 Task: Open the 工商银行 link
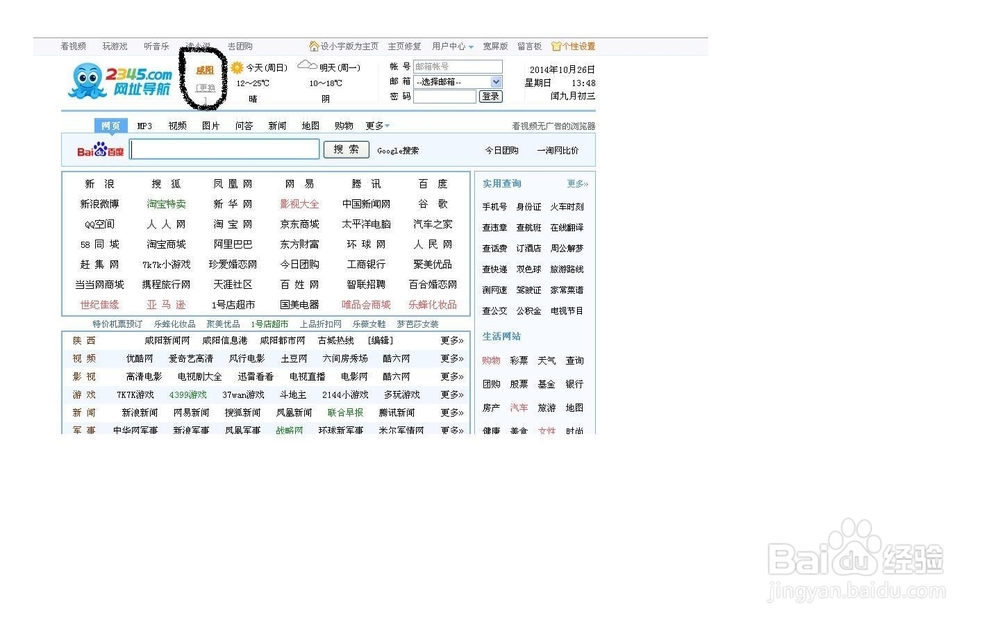(366, 264)
